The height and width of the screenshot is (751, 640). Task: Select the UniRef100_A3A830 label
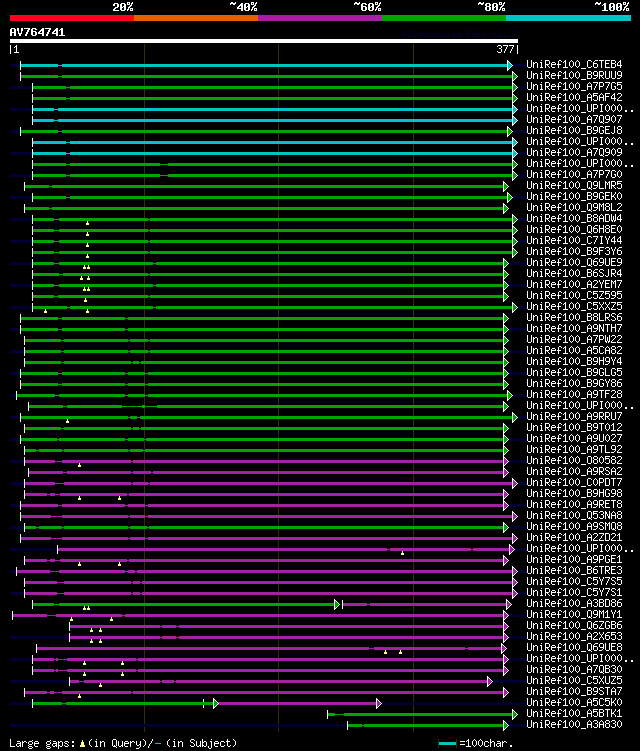pos(574,725)
